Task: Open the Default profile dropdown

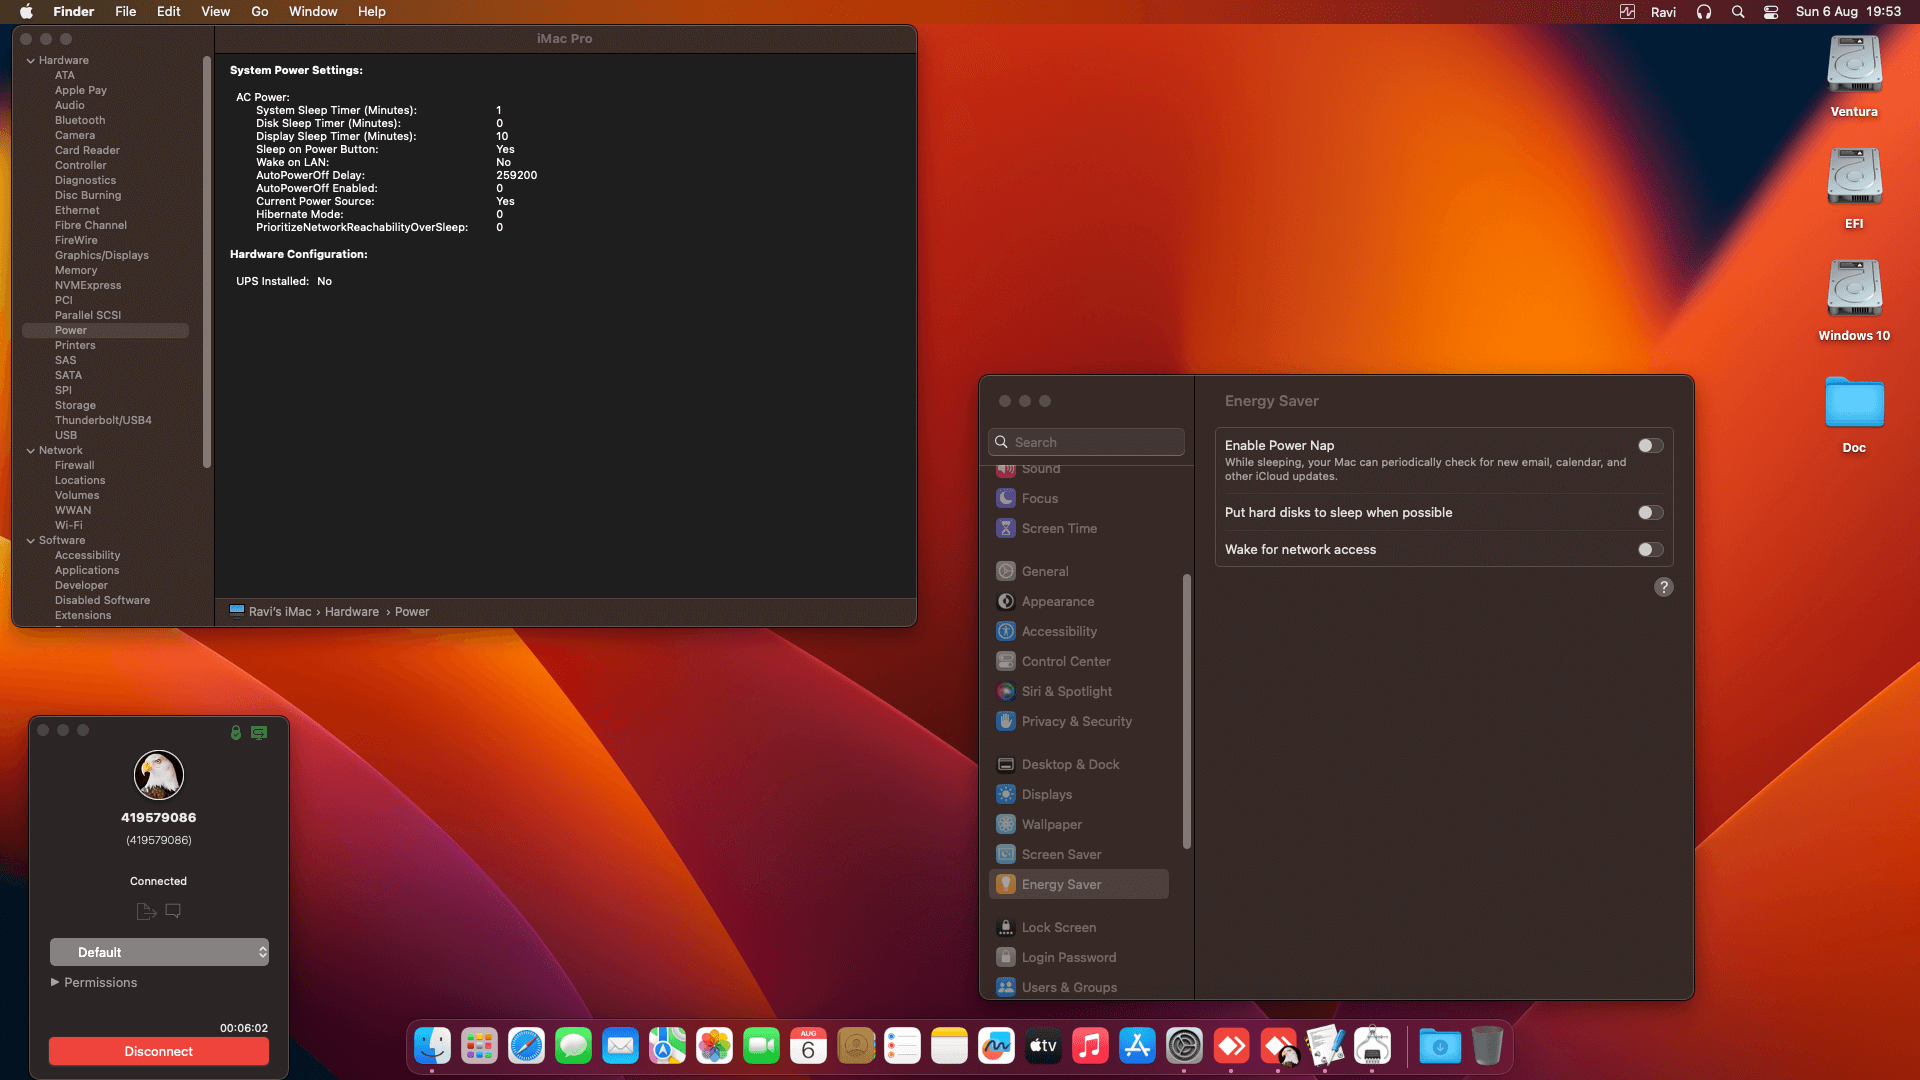Action: tap(159, 952)
